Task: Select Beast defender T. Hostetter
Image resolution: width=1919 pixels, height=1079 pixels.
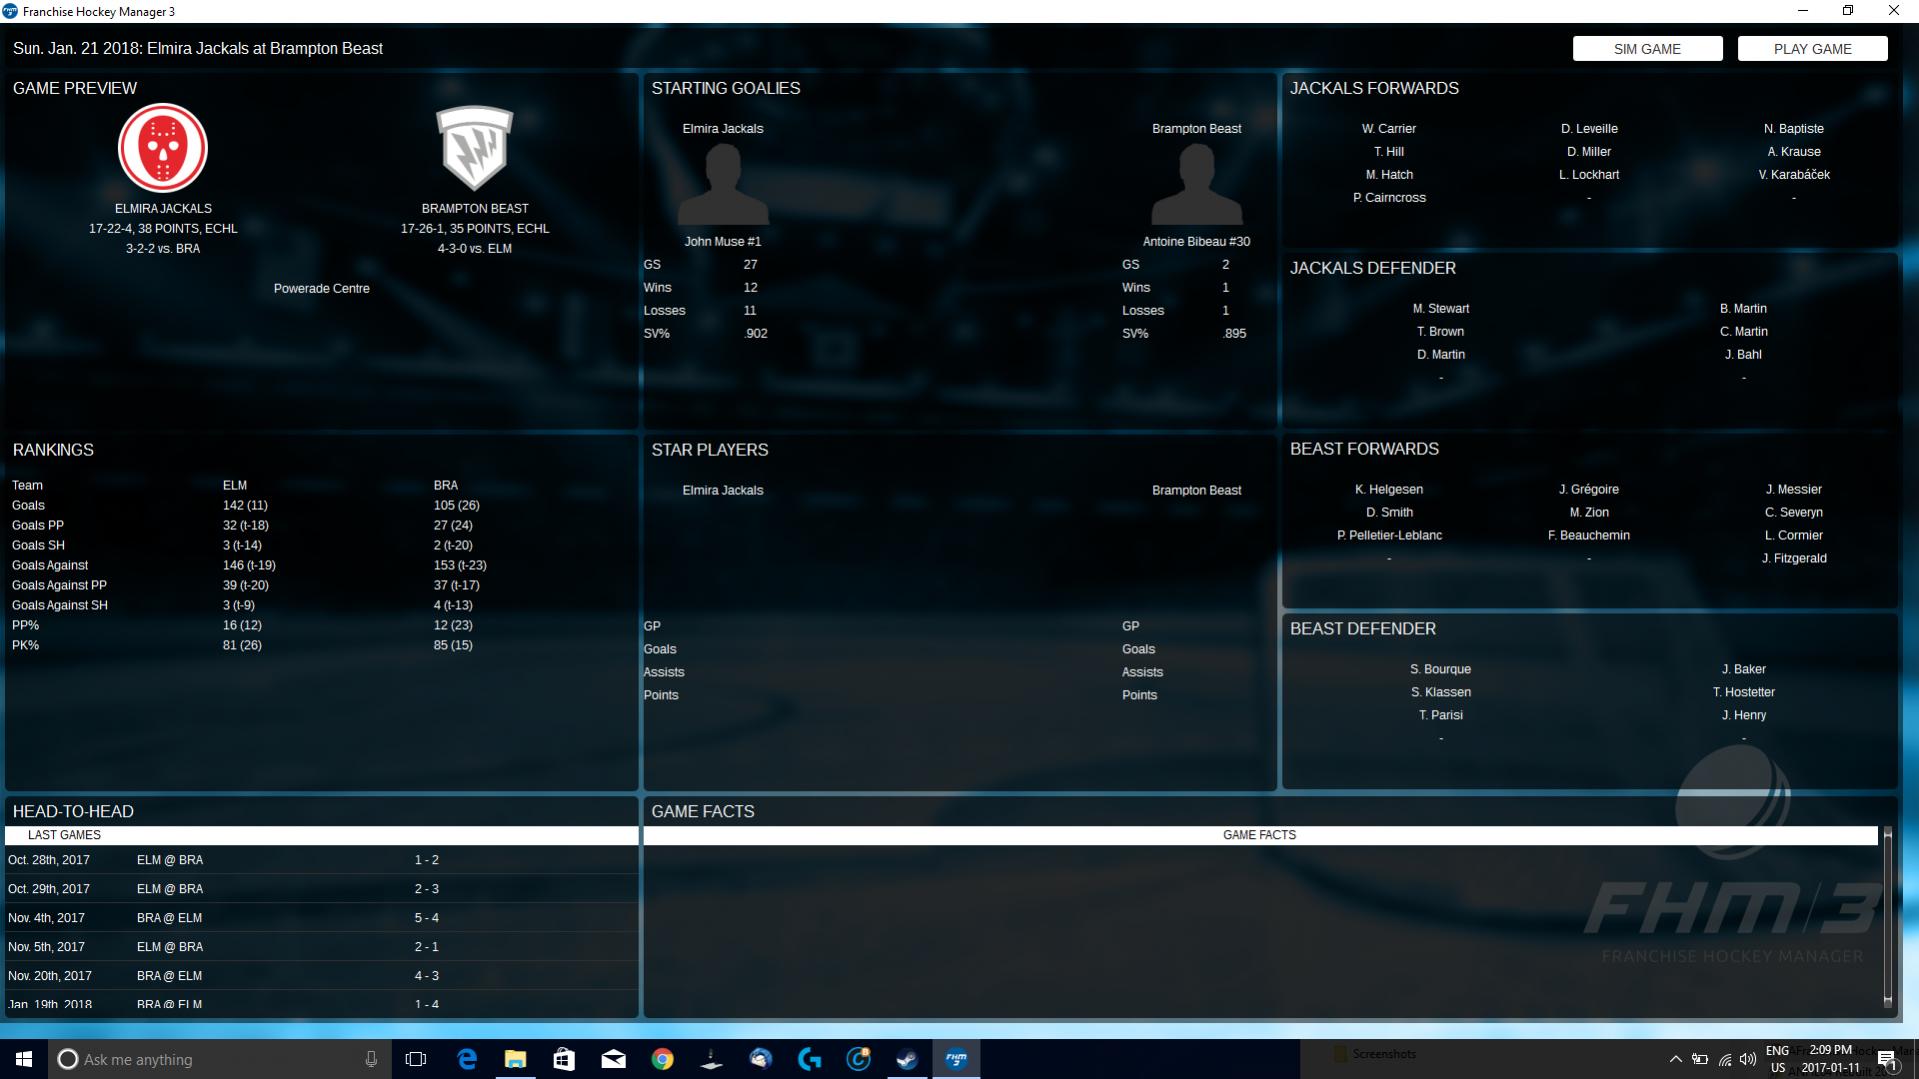Action: [x=1743, y=693]
